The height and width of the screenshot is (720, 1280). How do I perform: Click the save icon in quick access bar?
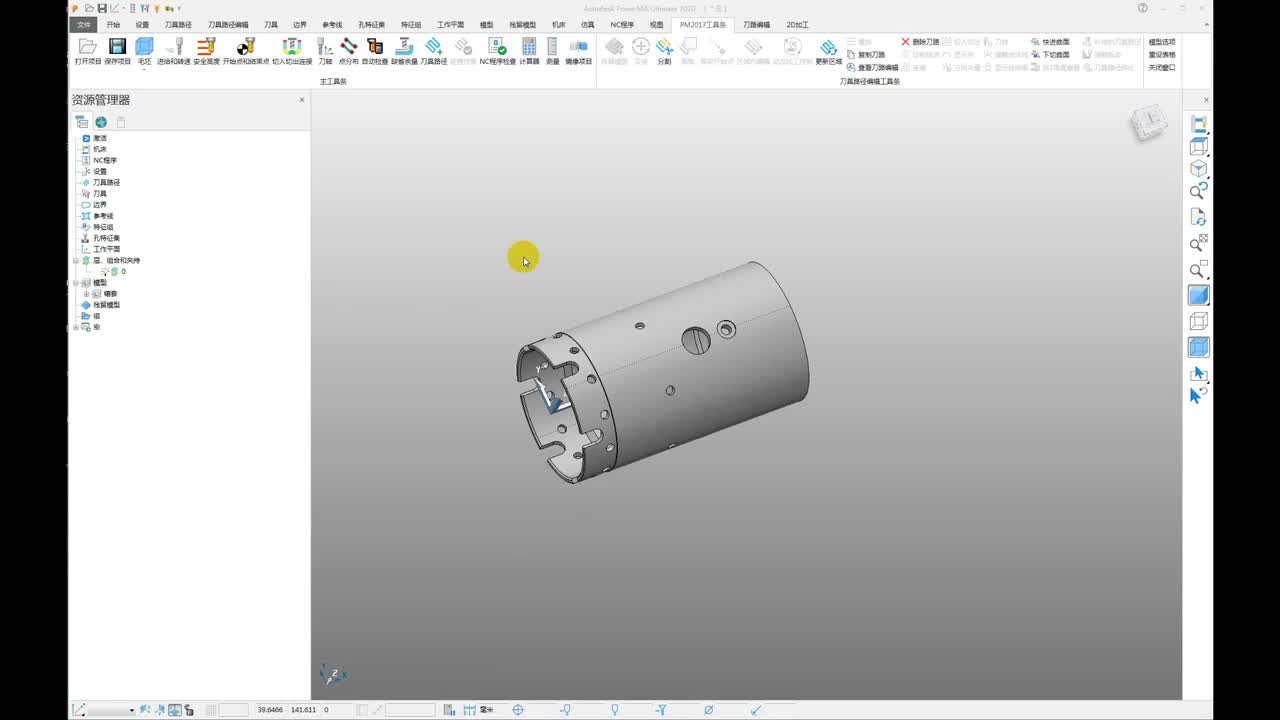[101, 8]
